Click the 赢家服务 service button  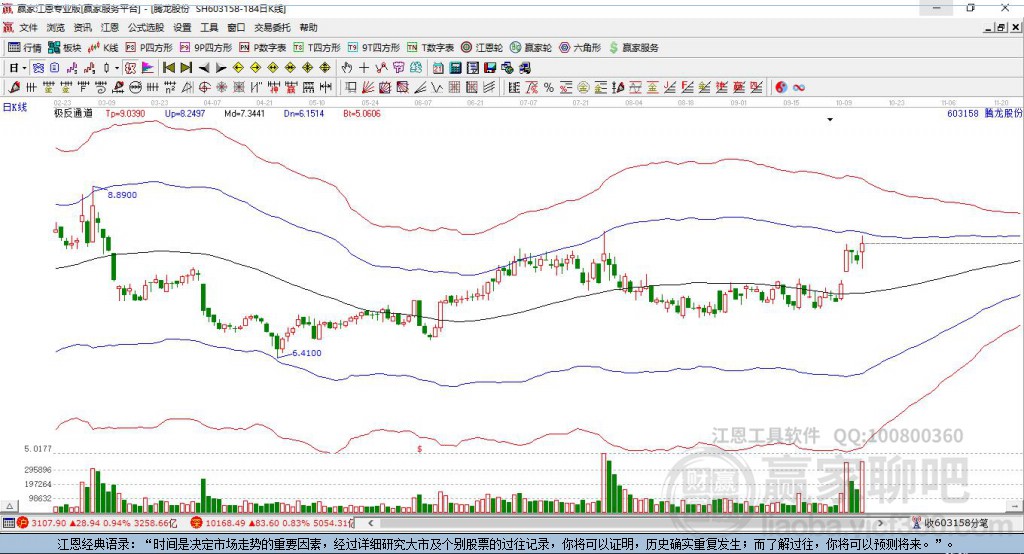633,47
